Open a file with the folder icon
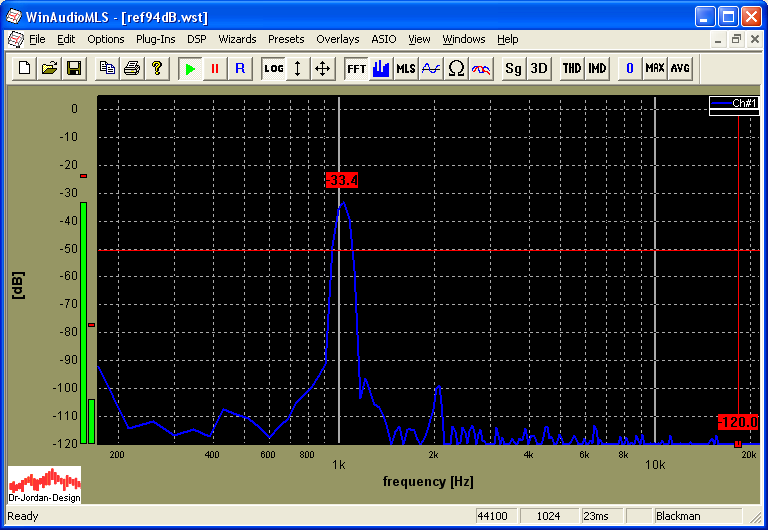The image size is (768, 530). tap(49, 68)
